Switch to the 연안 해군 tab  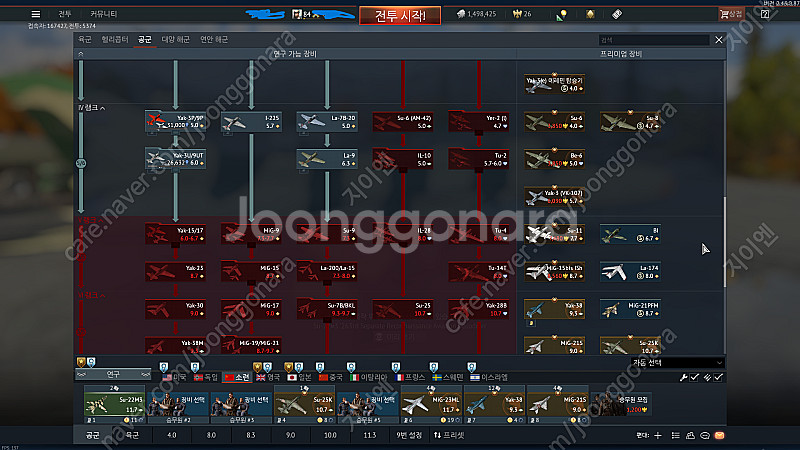(x=214, y=39)
